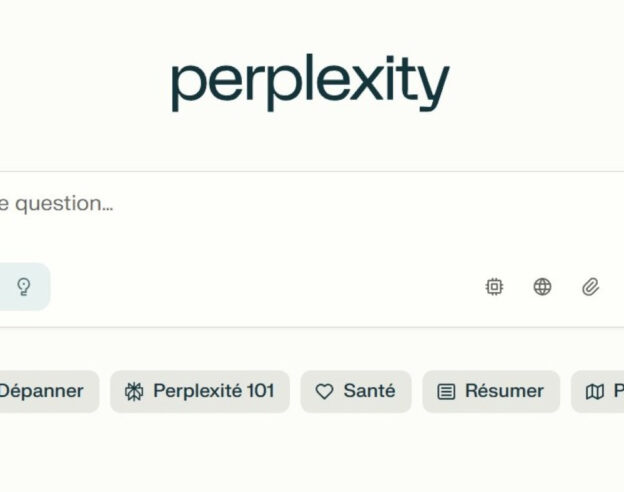This screenshot has width=624, height=492.
Task: Click the perplexity logo
Action: tap(311, 83)
